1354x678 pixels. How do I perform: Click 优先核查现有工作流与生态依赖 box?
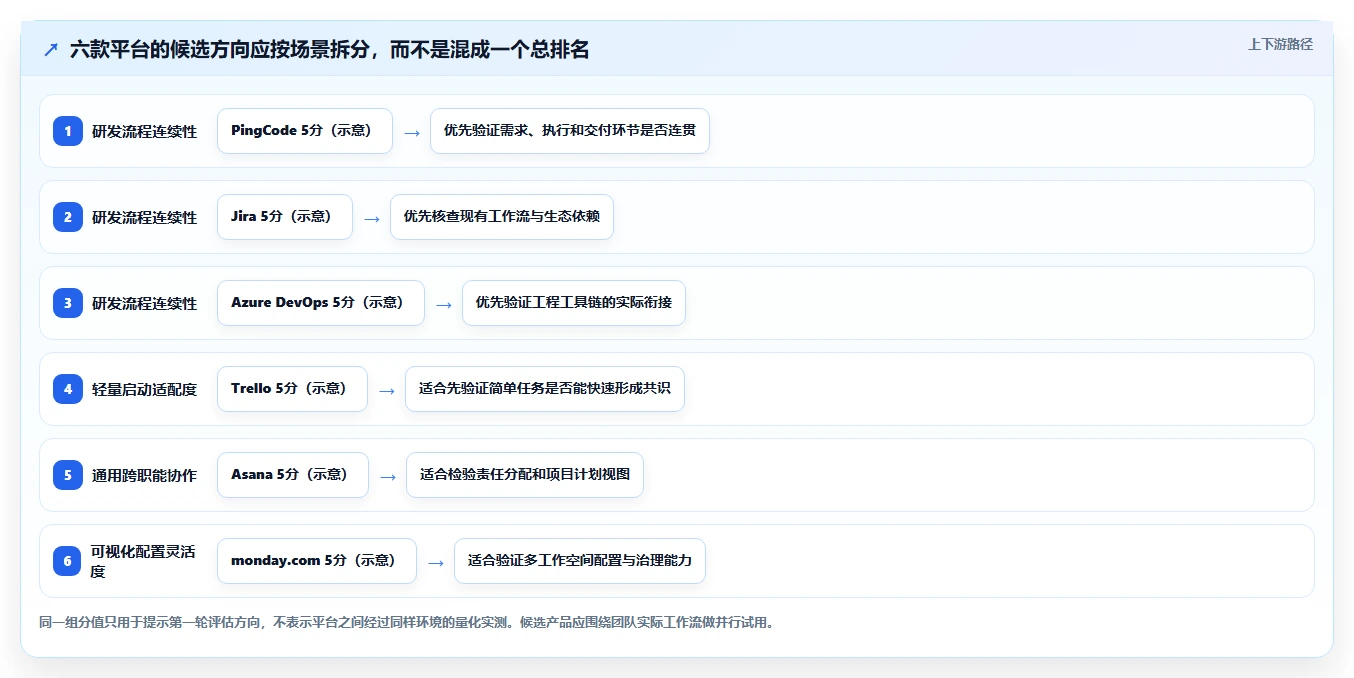[x=502, y=217]
